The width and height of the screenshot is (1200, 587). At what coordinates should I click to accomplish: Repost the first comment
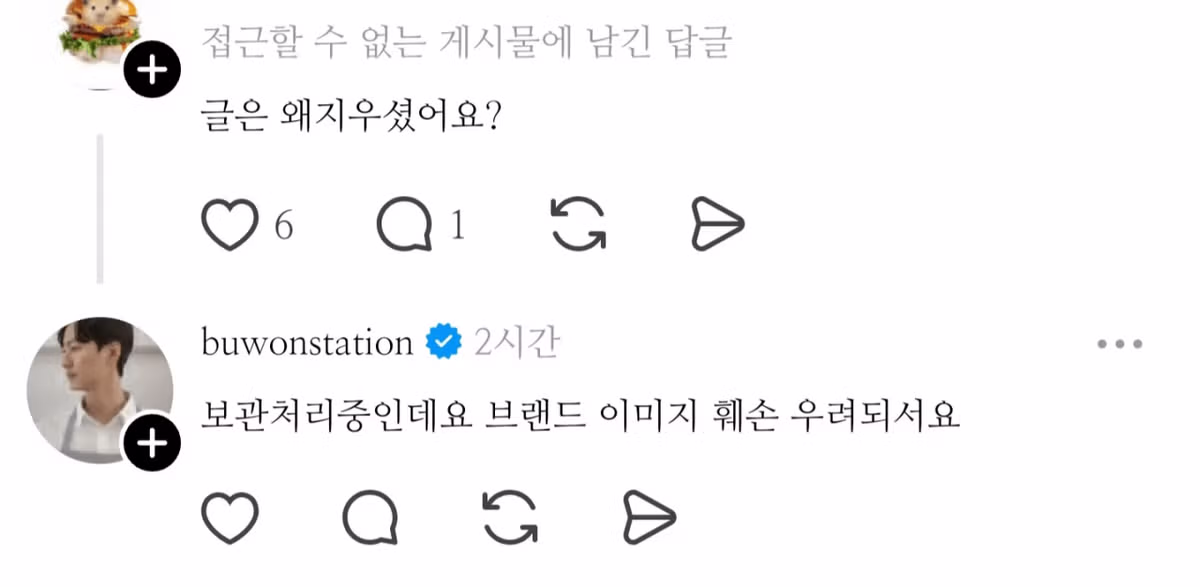tap(577, 224)
